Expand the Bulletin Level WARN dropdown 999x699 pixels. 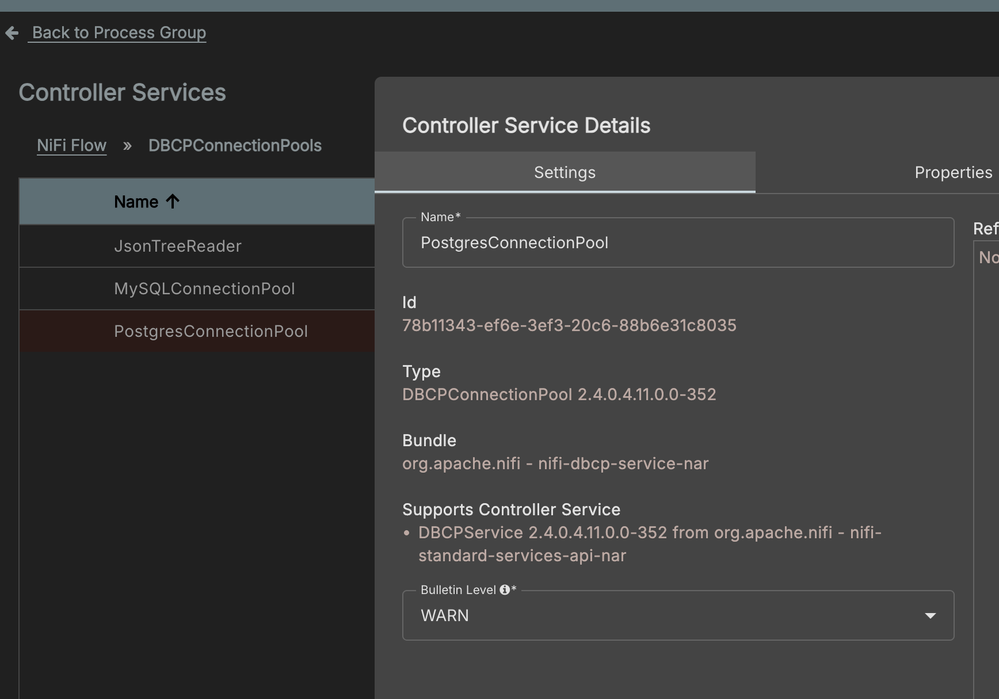point(677,616)
